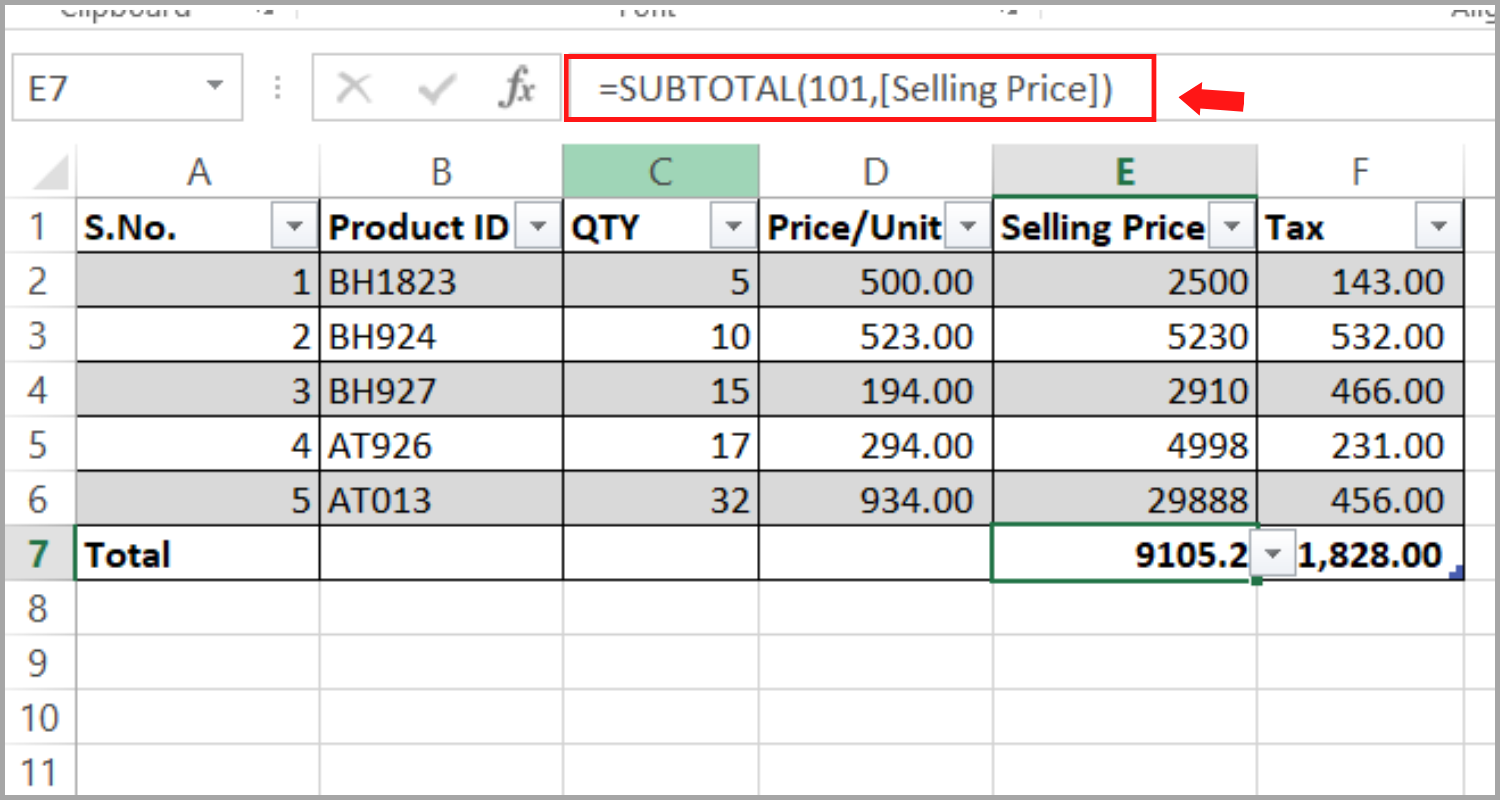
Task: Open the Selling Price column filter icon
Action: point(1232,226)
